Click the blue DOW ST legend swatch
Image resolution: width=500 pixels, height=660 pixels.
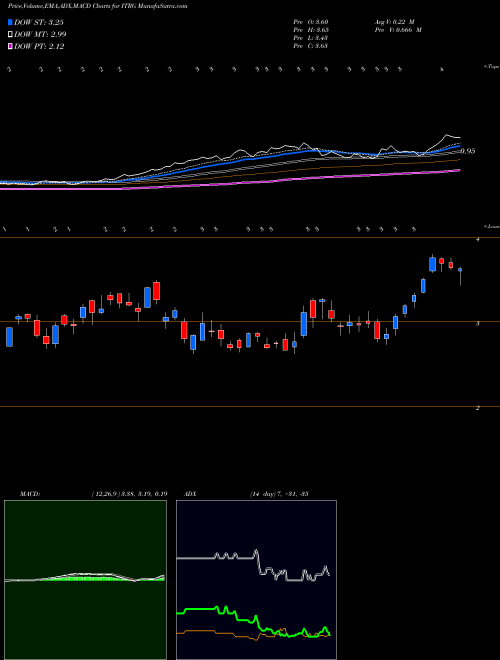pyautogui.click(x=10, y=22)
